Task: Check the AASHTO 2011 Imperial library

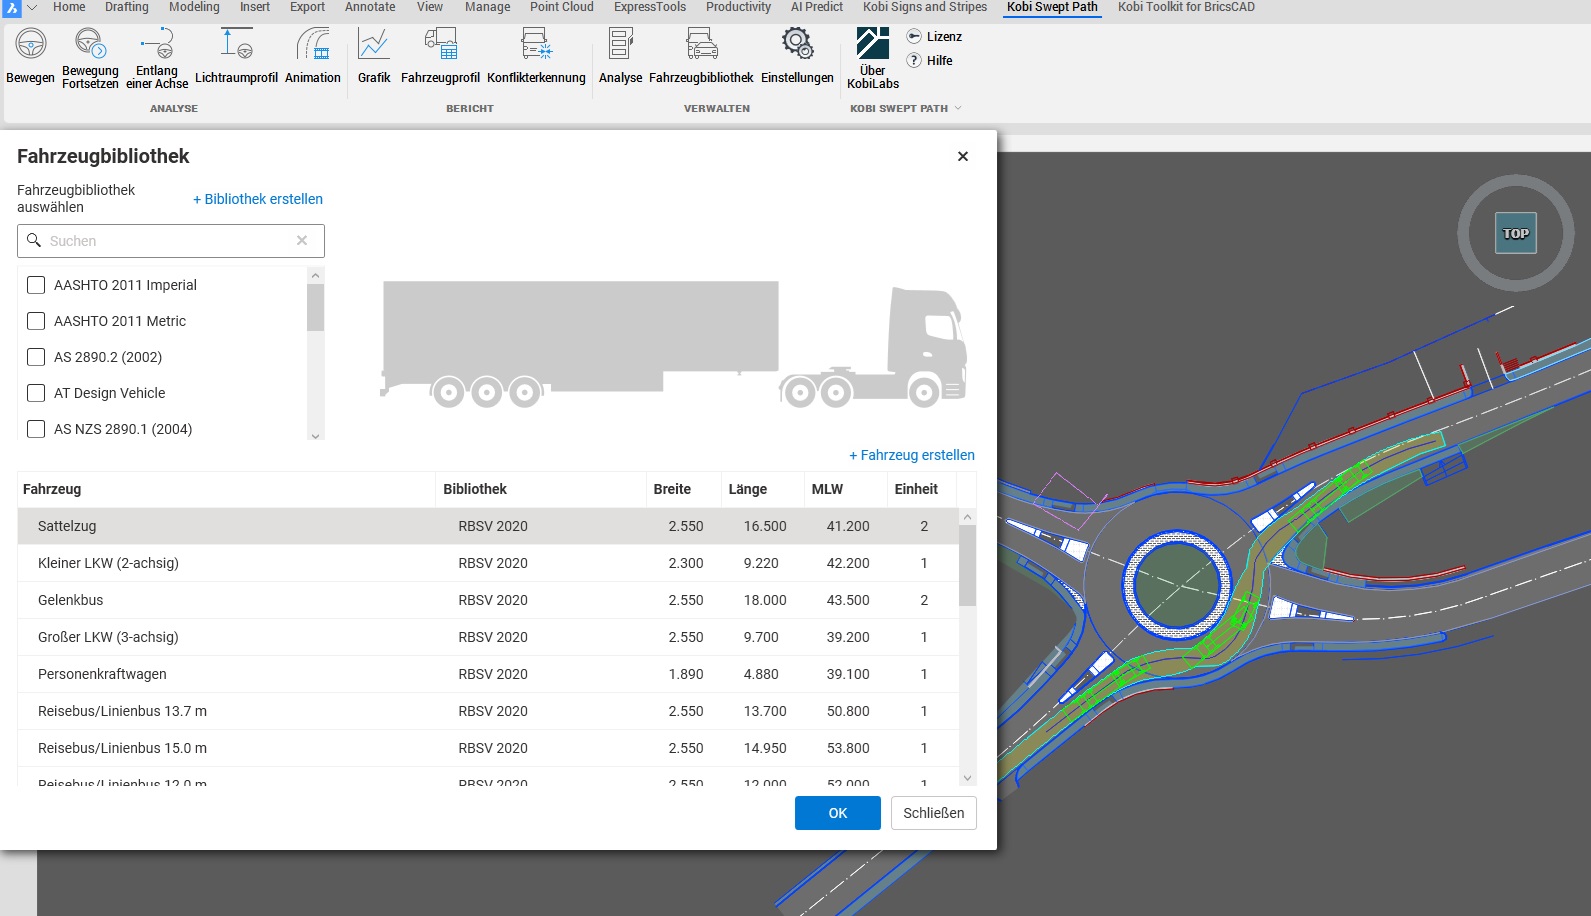Action: click(x=36, y=285)
